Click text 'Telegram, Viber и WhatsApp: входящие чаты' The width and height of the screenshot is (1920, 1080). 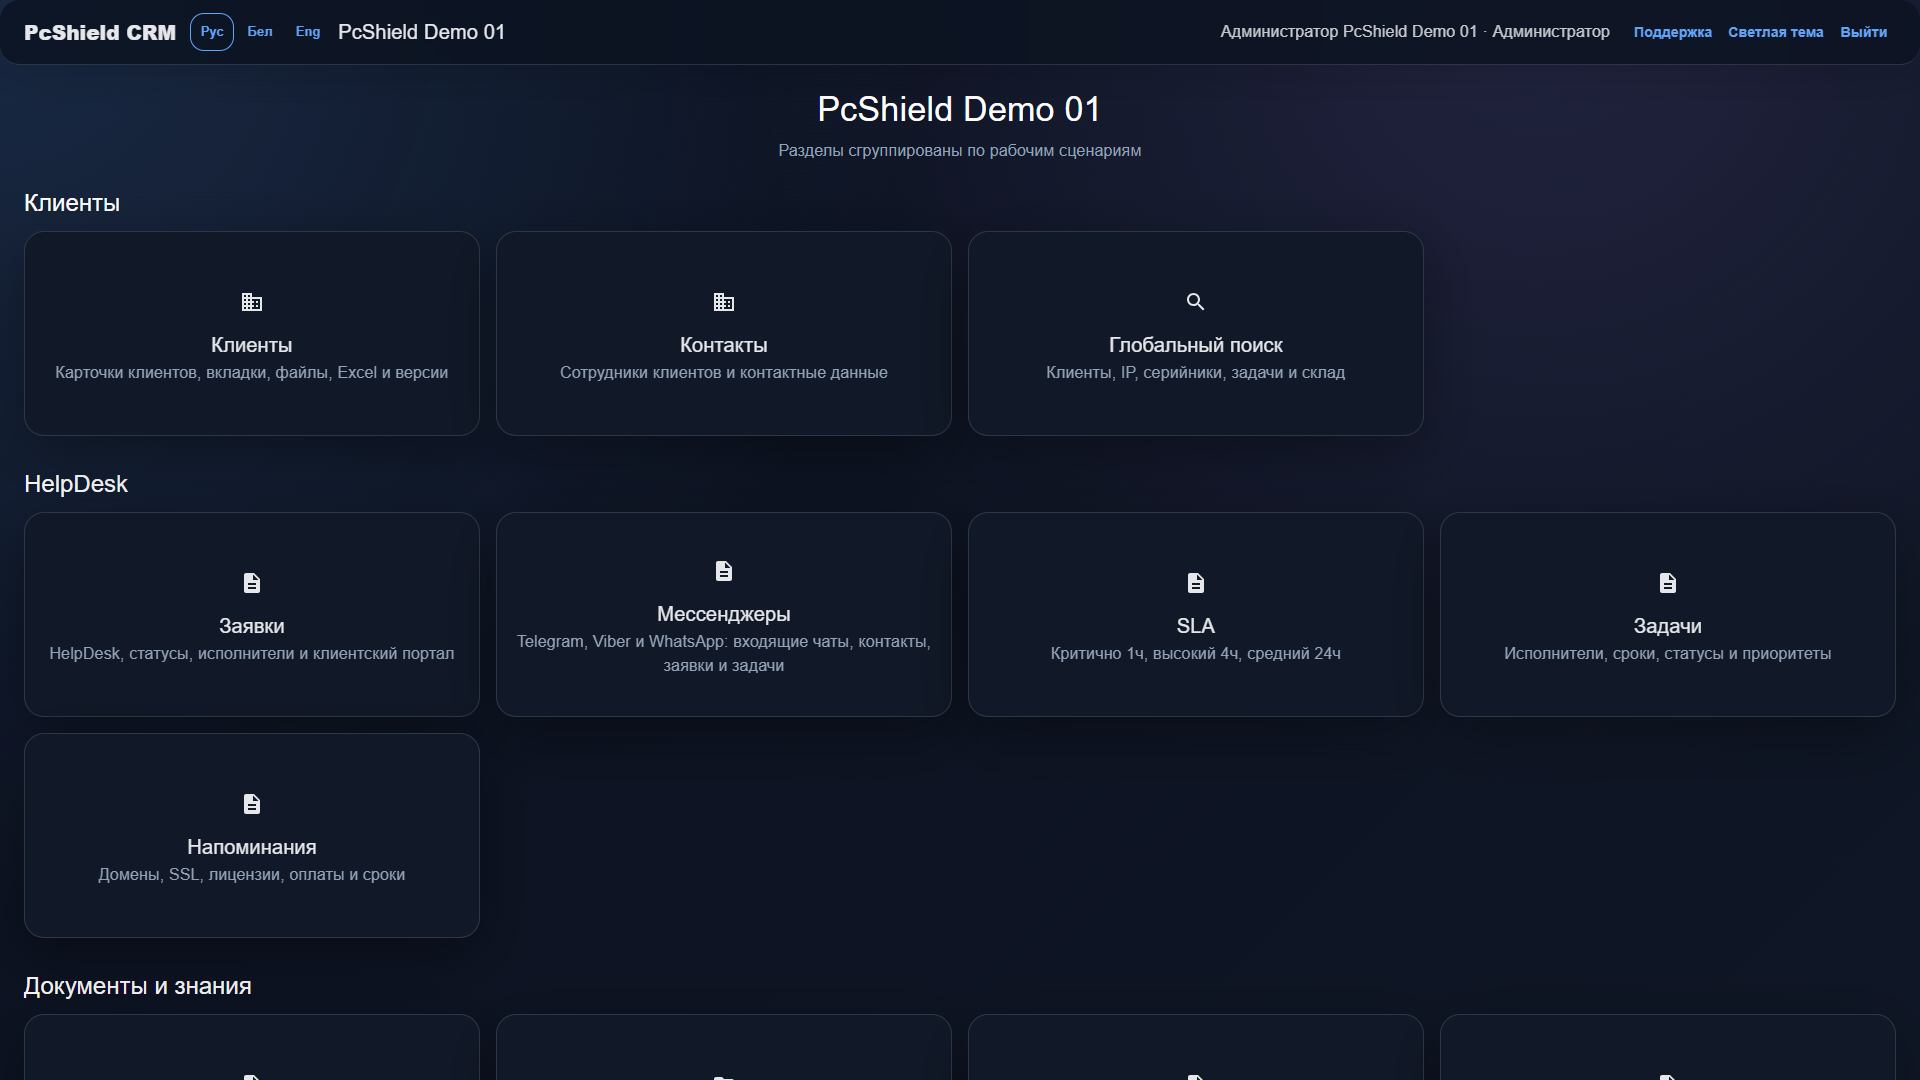pos(685,642)
